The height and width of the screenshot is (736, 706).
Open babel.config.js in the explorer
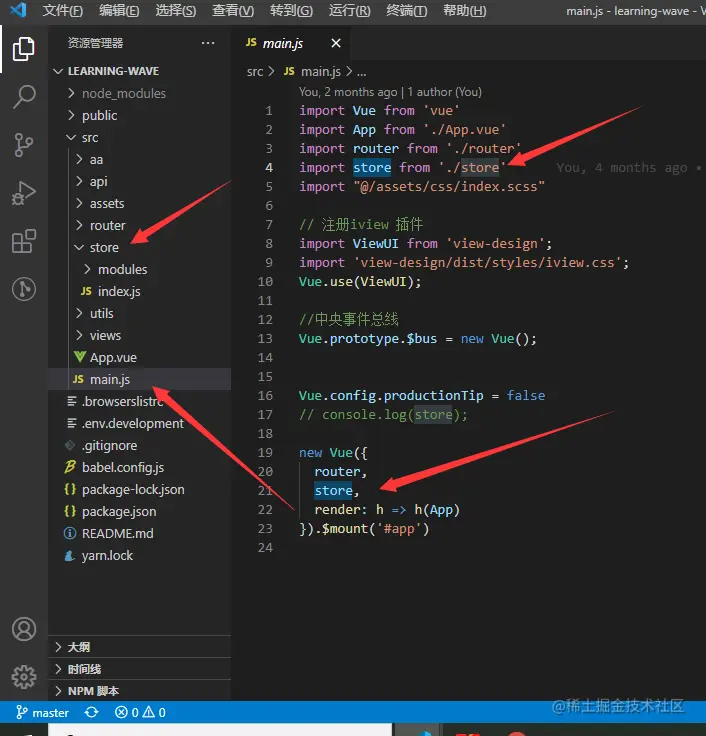(x=139, y=468)
